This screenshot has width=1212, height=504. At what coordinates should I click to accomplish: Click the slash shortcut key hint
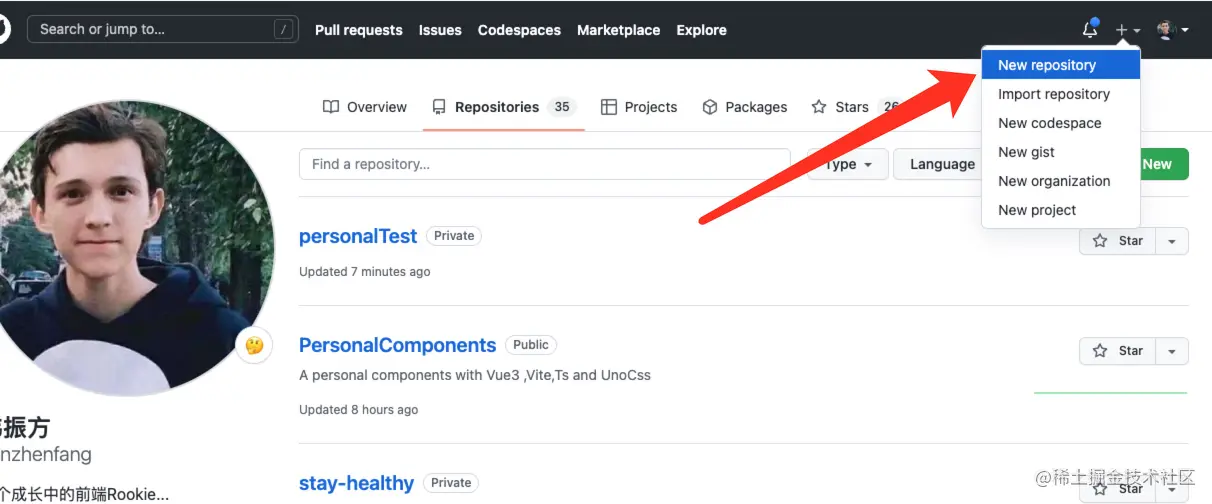click(x=286, y=29)
